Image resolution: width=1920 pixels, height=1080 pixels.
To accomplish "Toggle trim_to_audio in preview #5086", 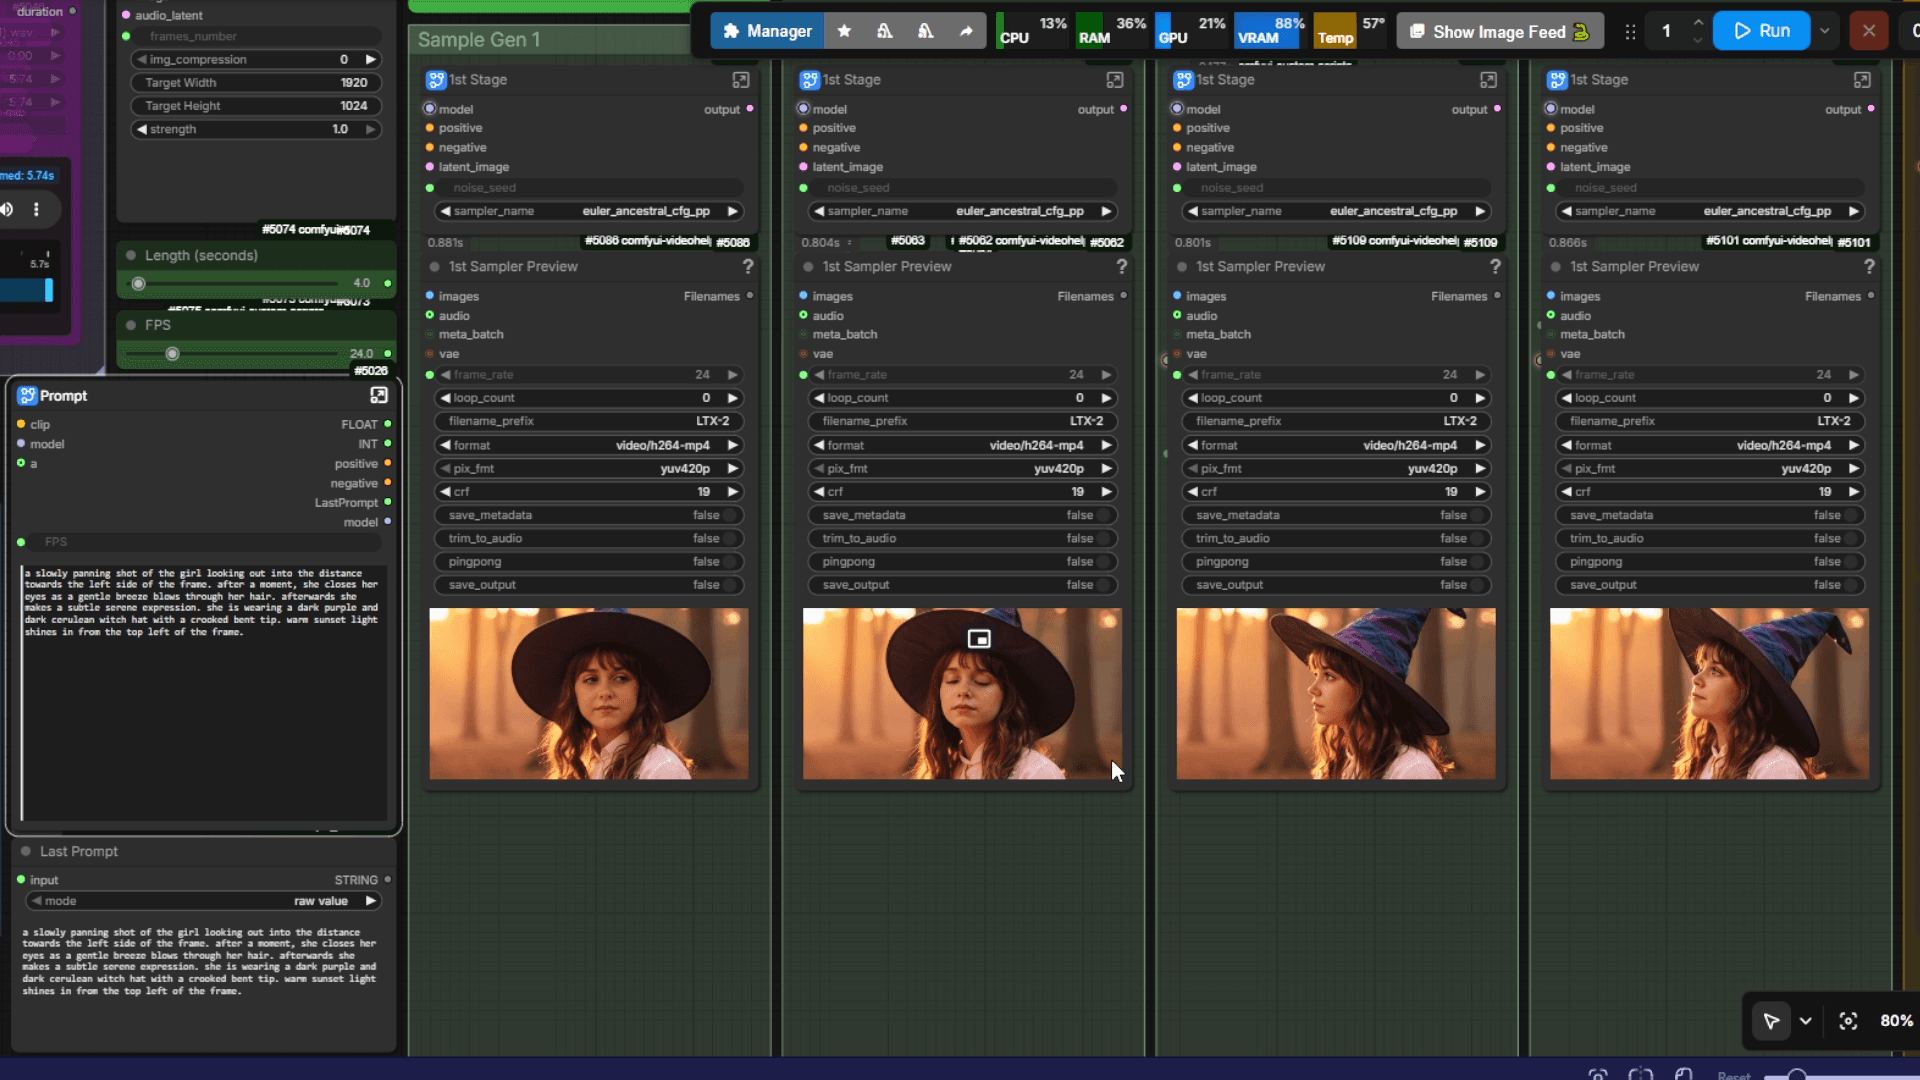I will pyautogui.click(x=591, y=538).
